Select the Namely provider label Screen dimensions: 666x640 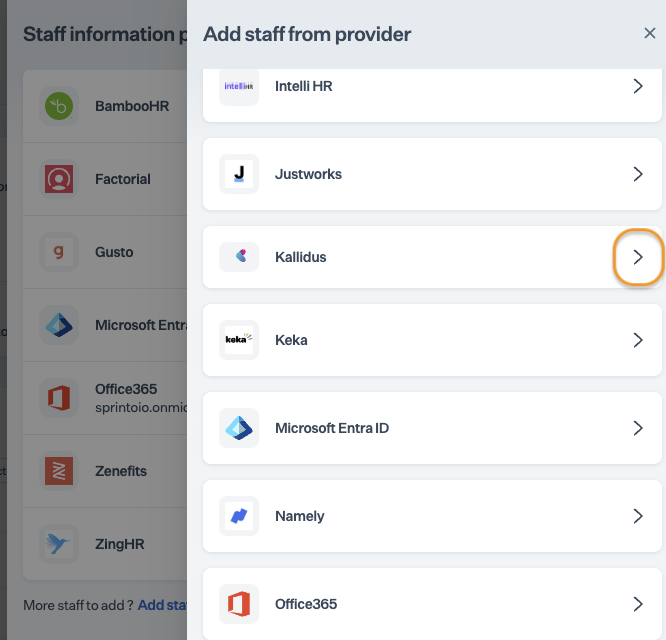coord(299,516)
